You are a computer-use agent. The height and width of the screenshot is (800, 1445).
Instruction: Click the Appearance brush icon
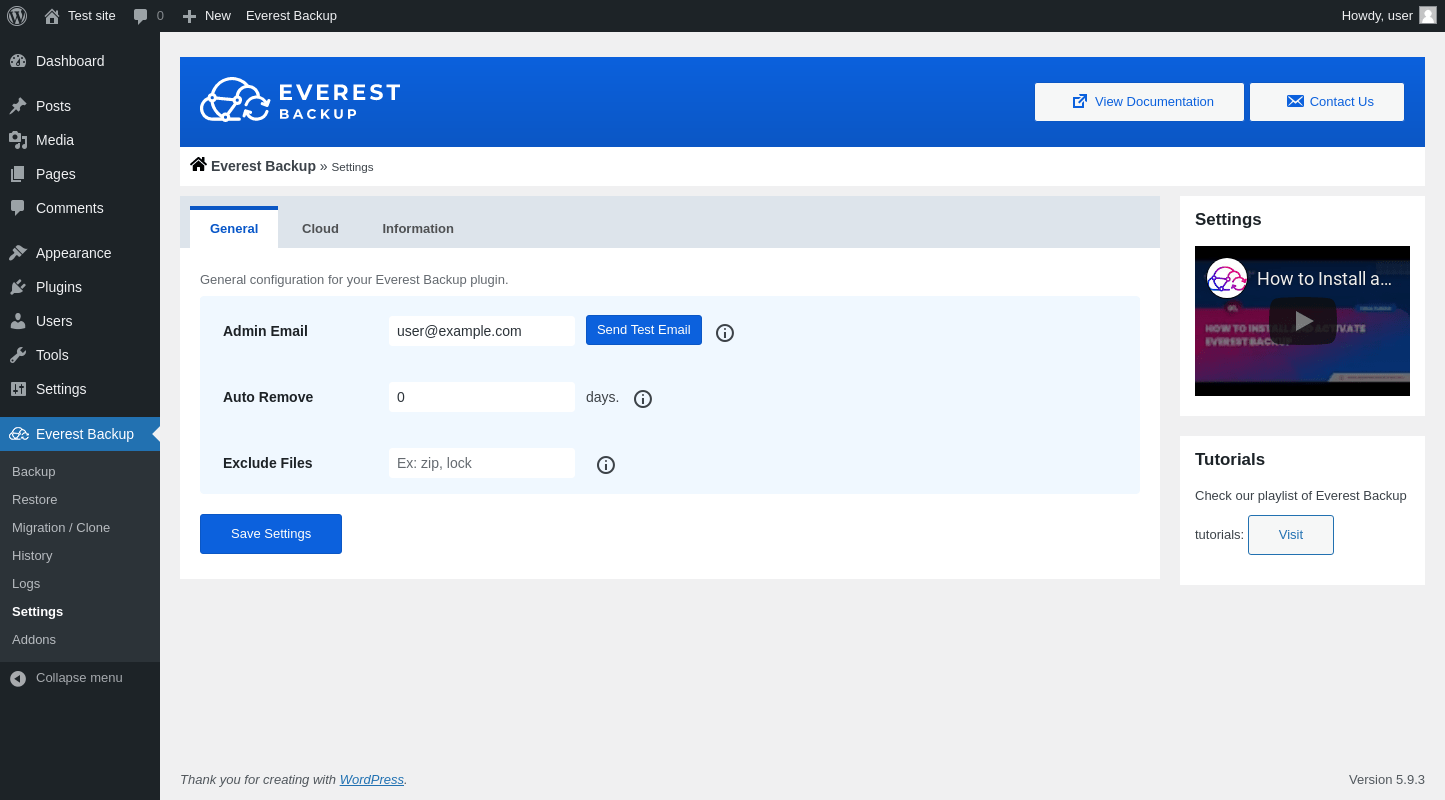pyautogui.click(x=18, y=253)
